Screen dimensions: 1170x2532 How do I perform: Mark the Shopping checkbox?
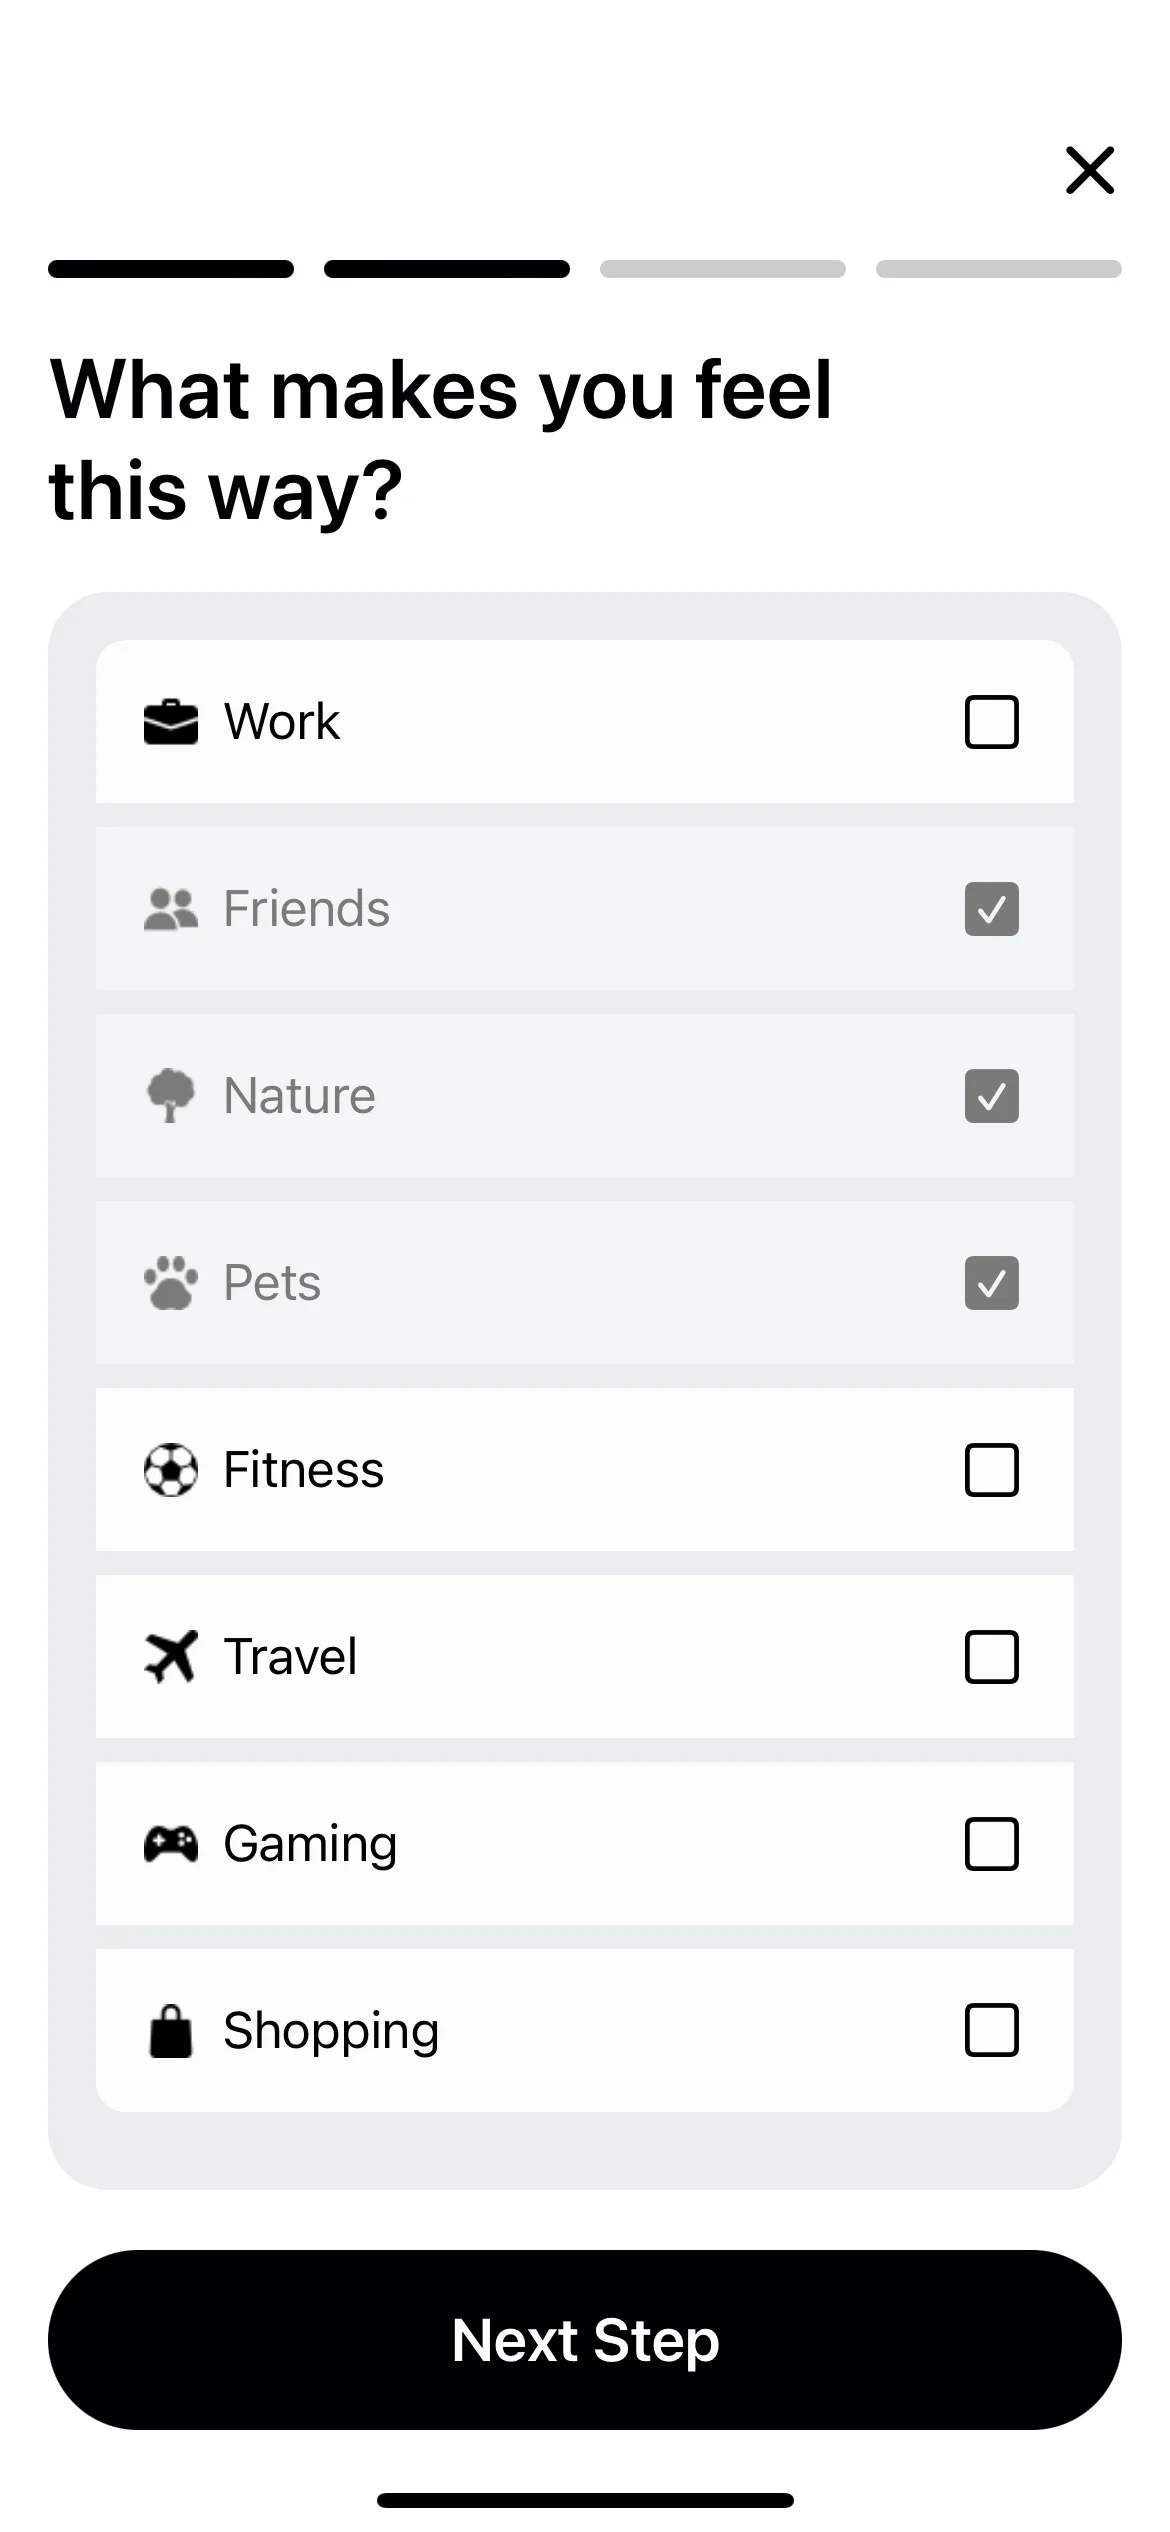tap(992, 2030)
